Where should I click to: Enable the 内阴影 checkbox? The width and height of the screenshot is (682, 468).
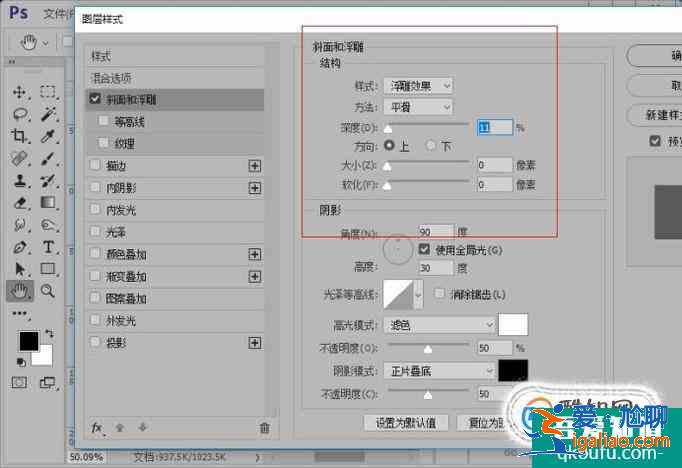tap(95, 187)
